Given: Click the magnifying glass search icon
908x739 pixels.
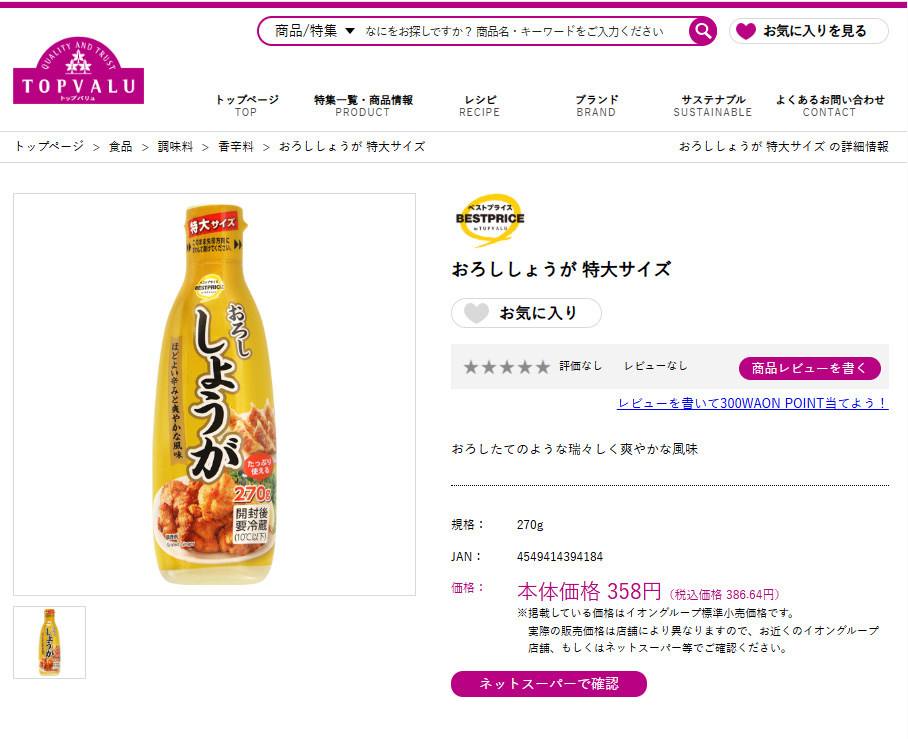Looking at the screenshot, I should click(702, 31).
